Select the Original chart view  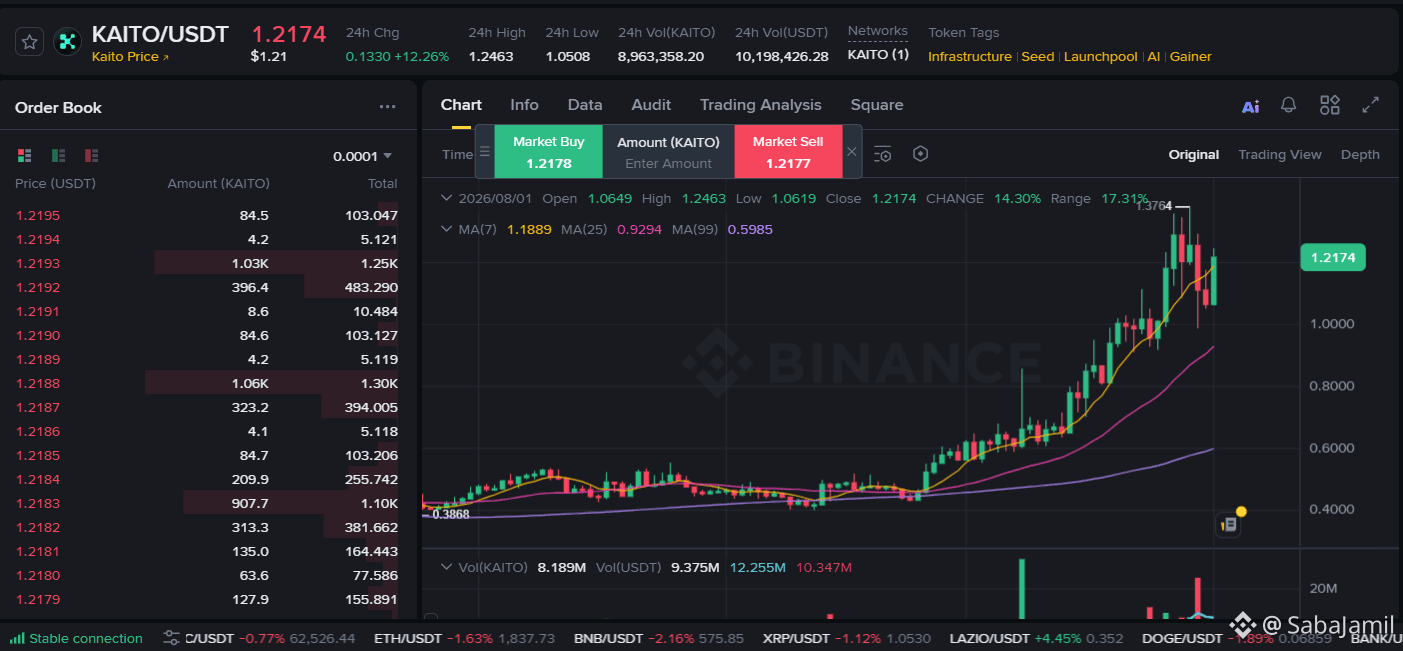point(1194,154)
